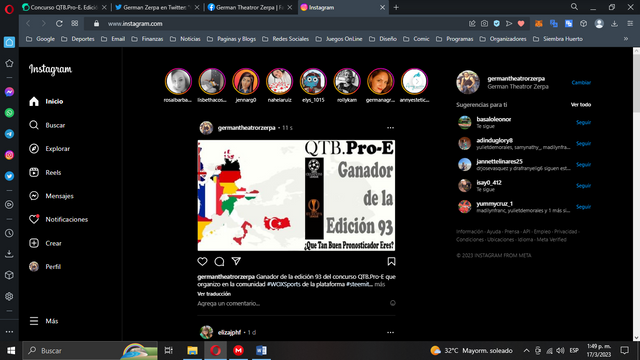The width and height of the screenshot is (640, 360).
Task: Click Ver traducción under the post
Action: coord(214,294)
